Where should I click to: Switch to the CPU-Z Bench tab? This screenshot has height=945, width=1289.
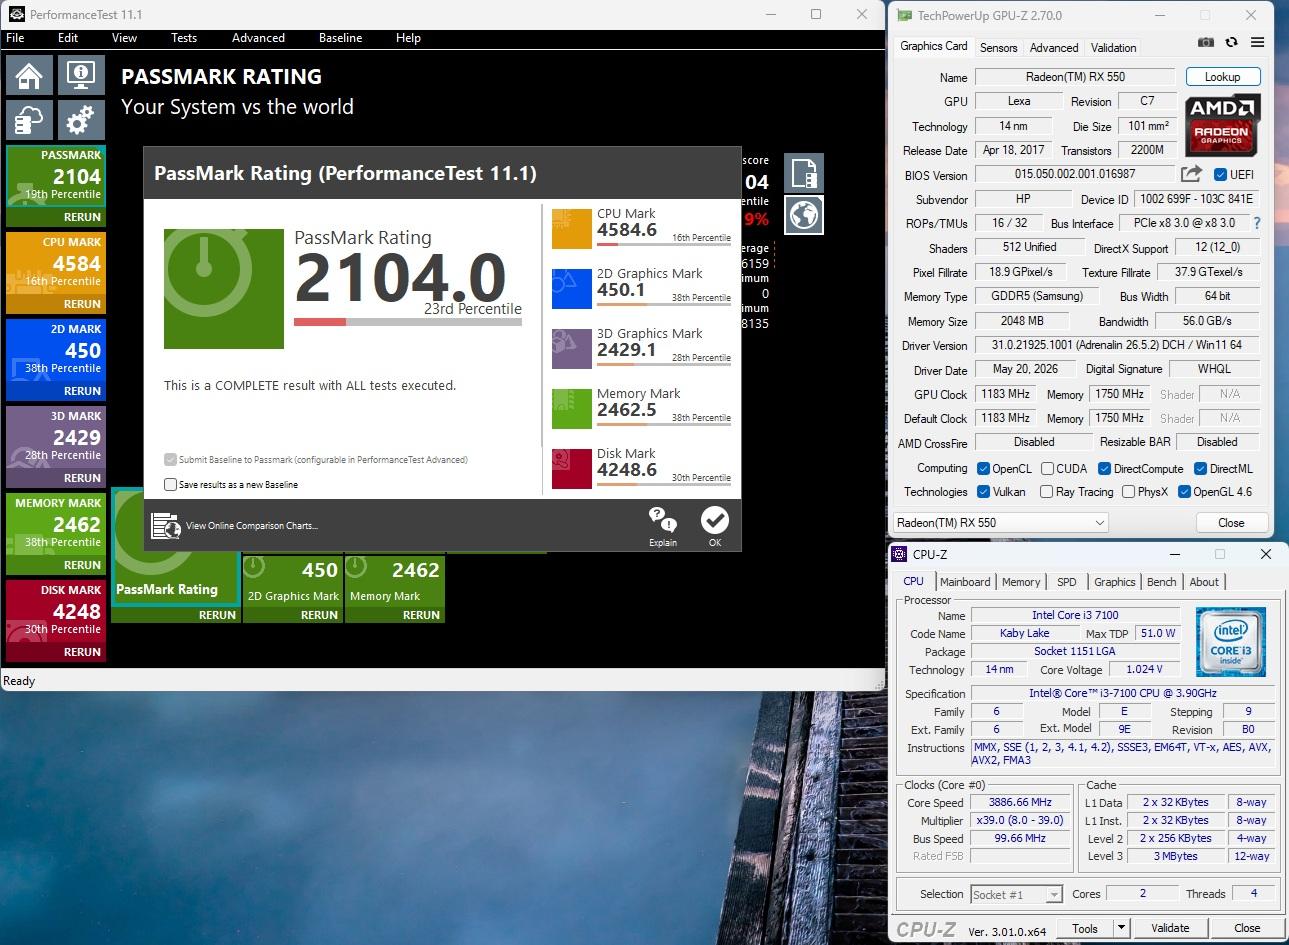point(1161,582)
